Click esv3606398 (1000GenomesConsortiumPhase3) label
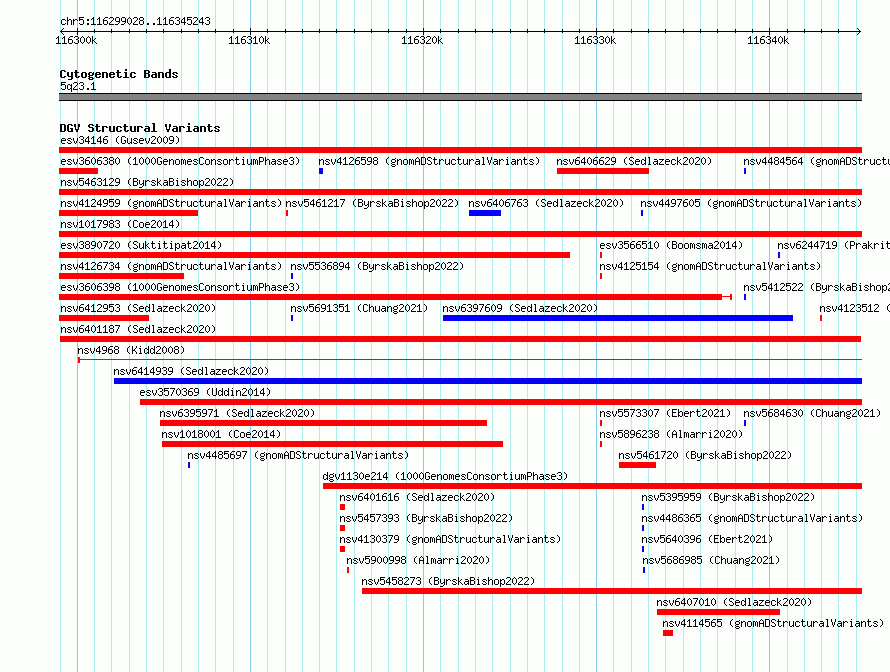The width and height of the screenshot is (890, 672). coord(180,287)
